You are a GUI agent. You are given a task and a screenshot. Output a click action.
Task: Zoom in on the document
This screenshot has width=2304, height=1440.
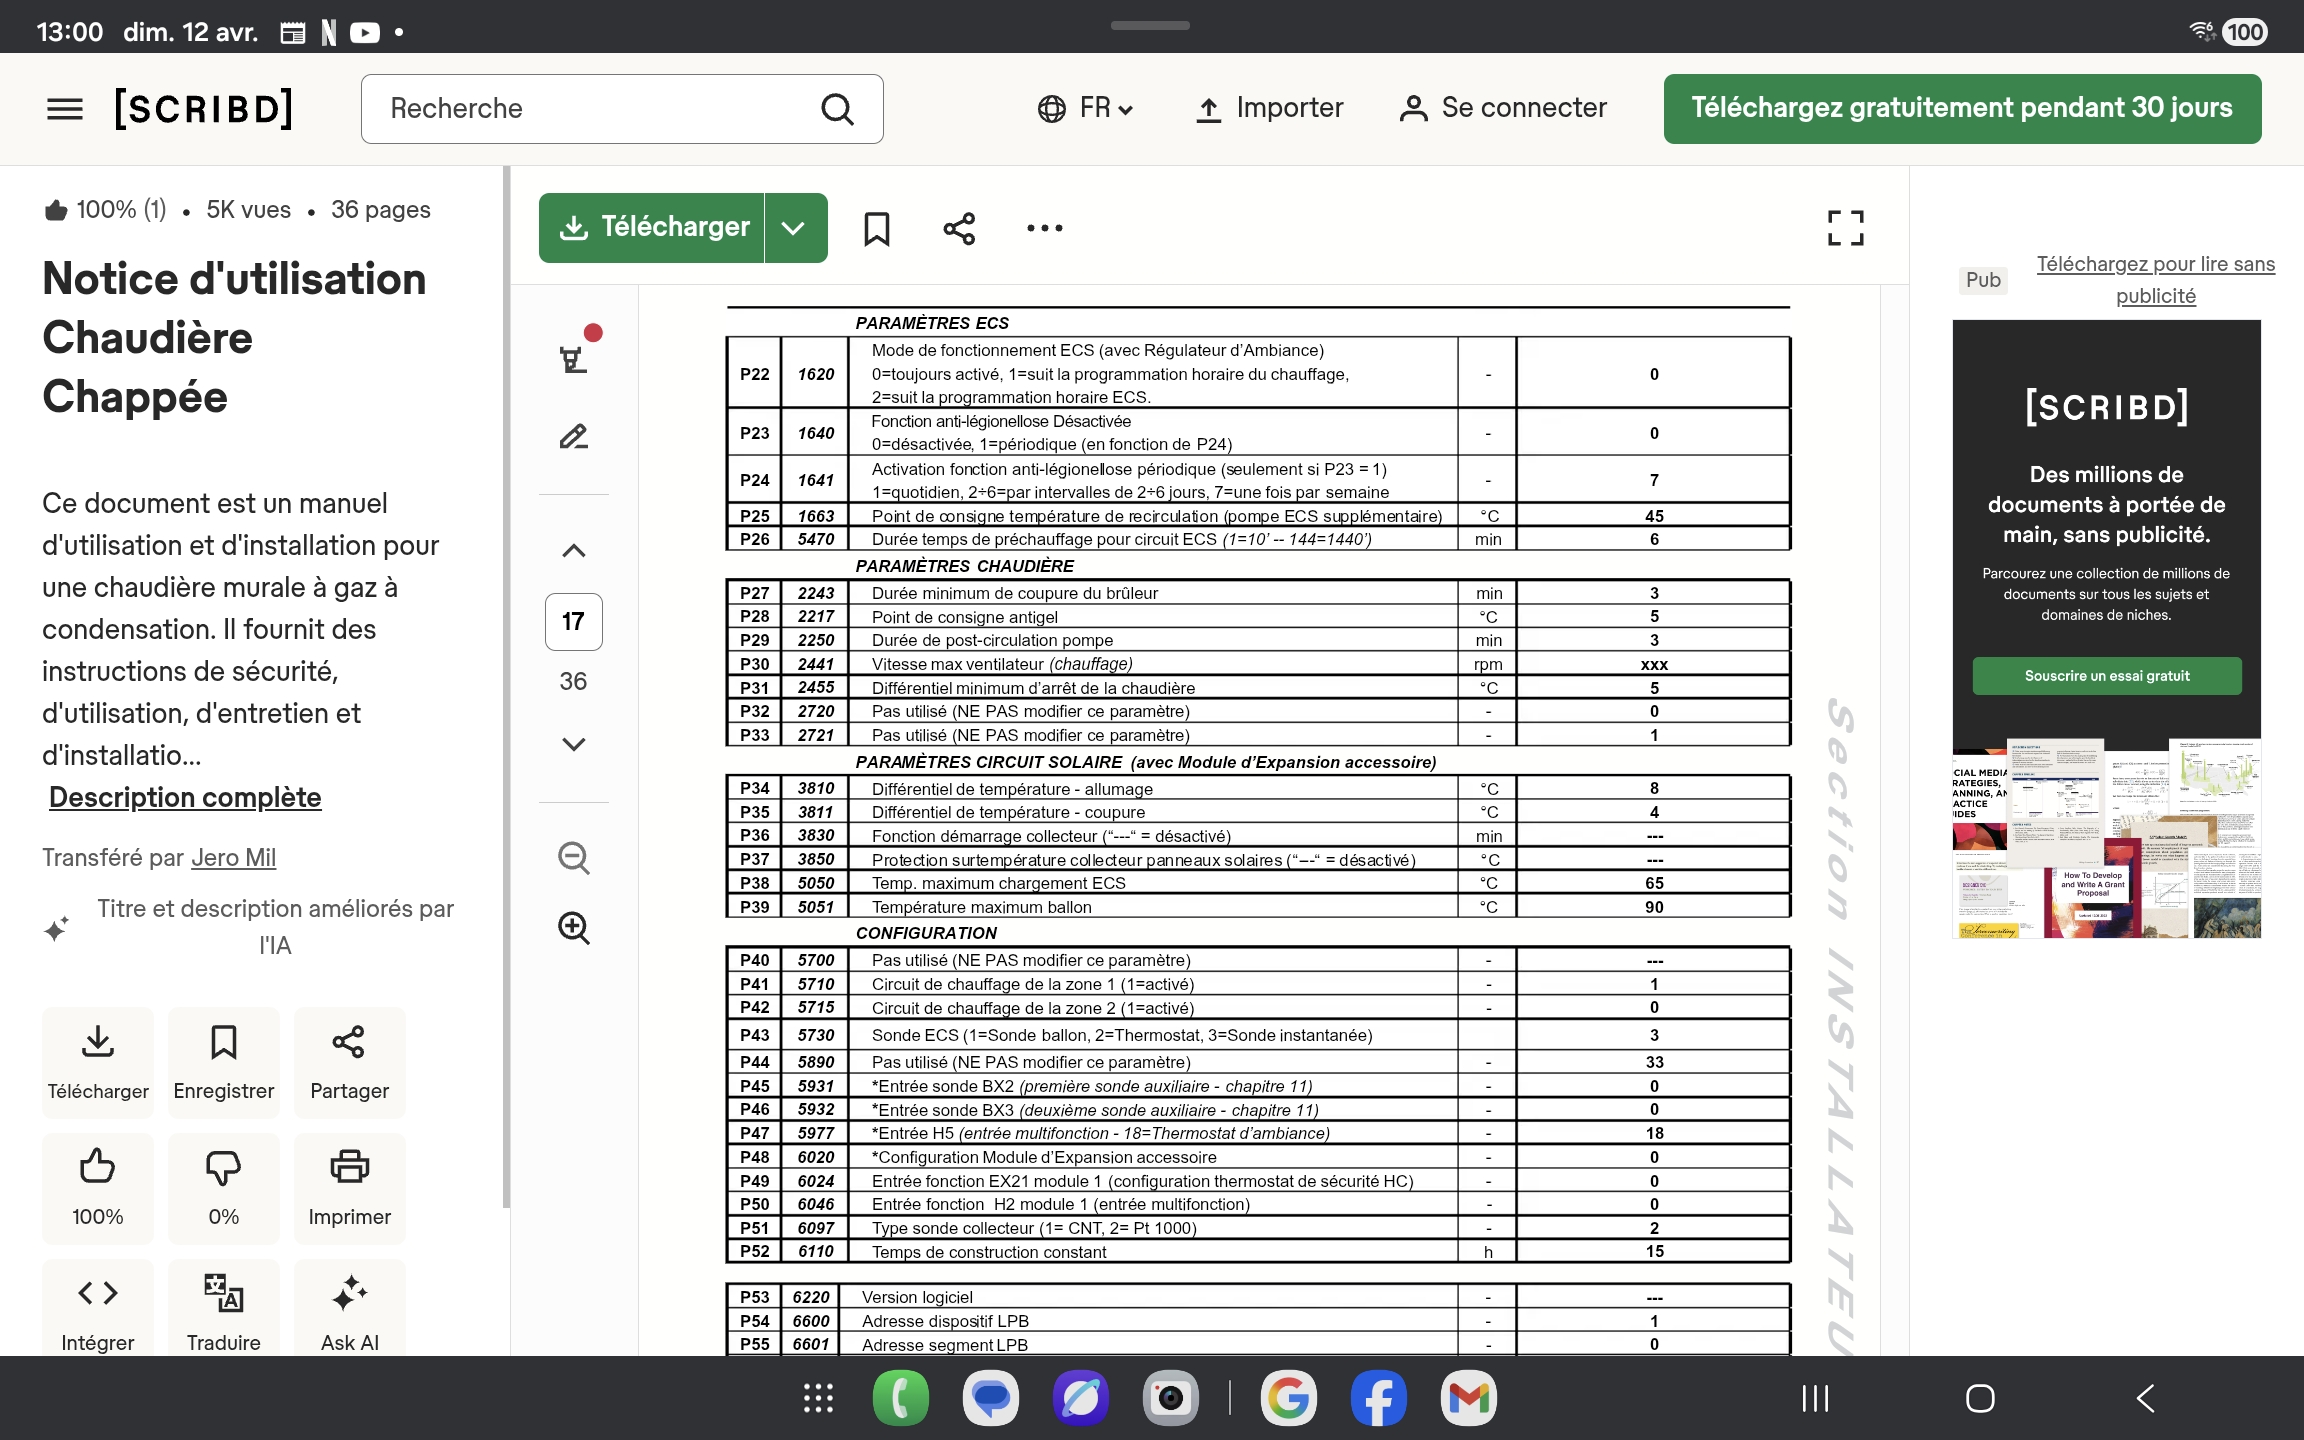(573, 928)
